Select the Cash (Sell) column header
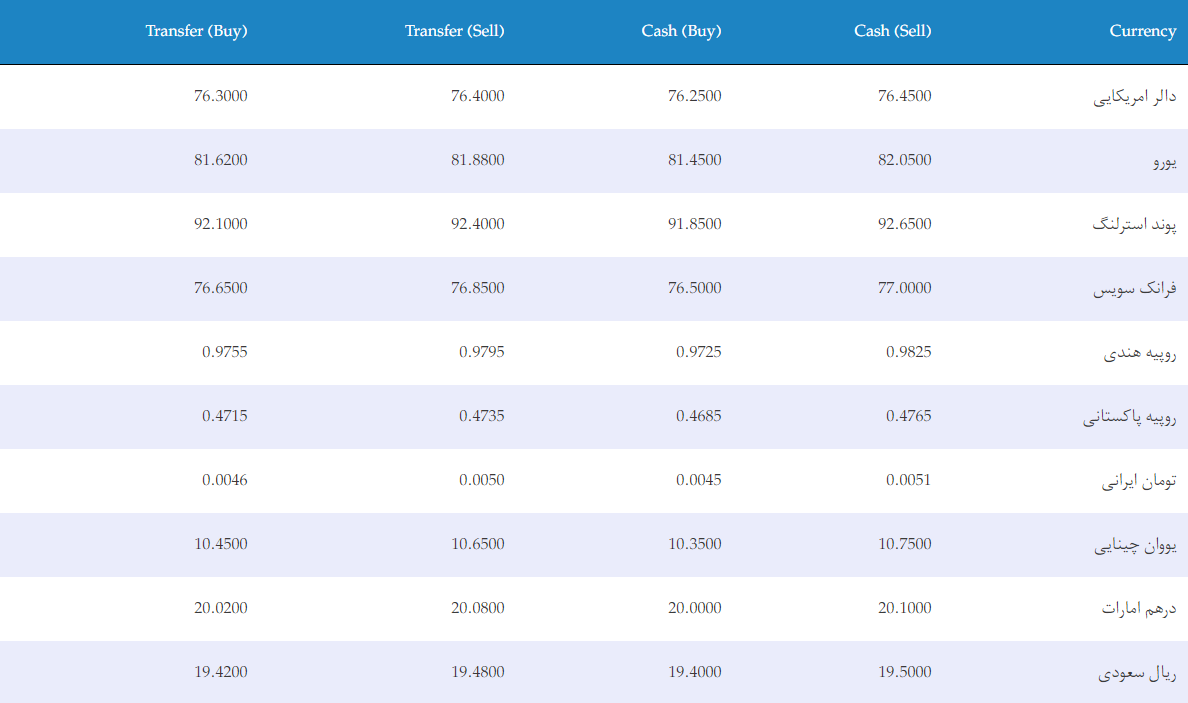 click(893, 31)
